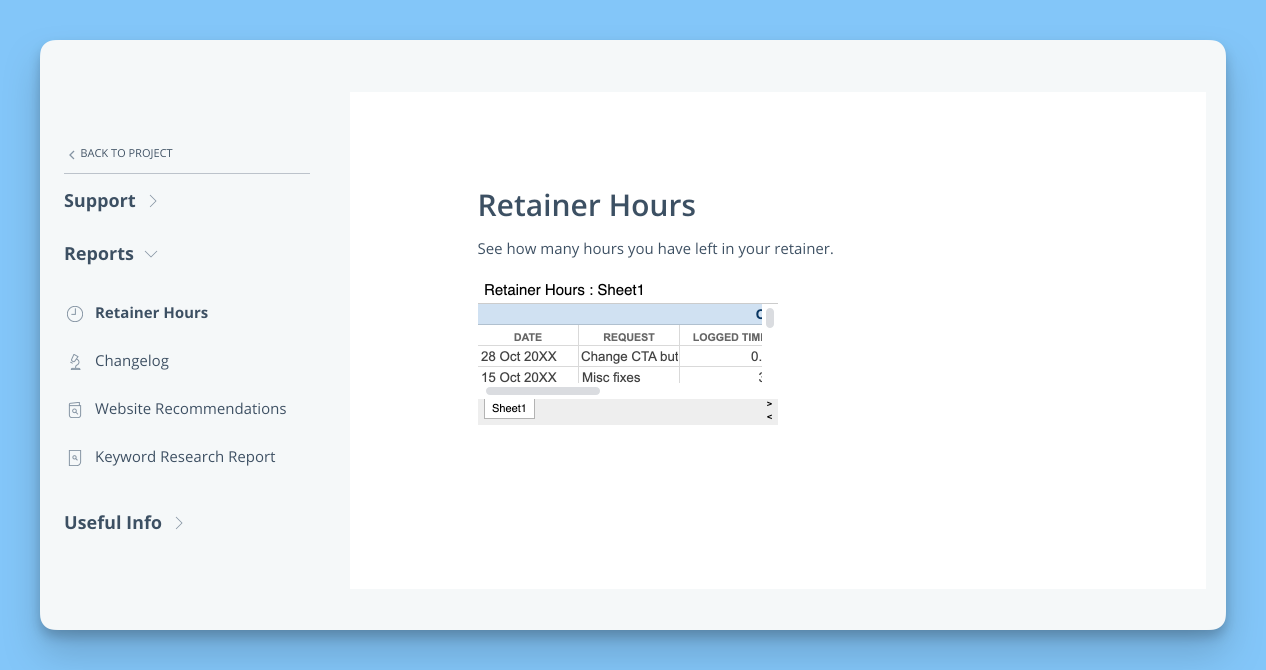Click the Reports section heading

point(98,254)
